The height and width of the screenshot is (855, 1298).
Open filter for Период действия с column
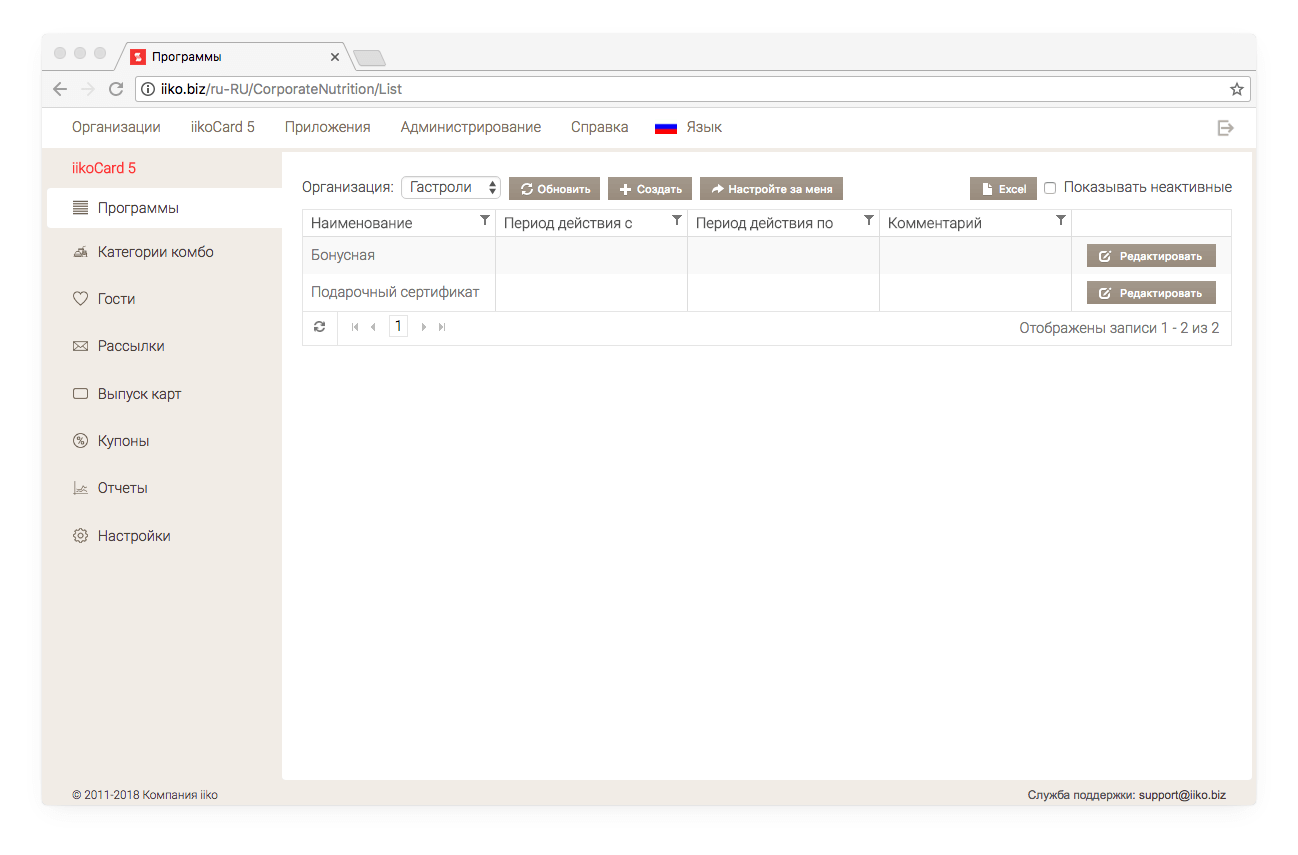pos(677,220)
